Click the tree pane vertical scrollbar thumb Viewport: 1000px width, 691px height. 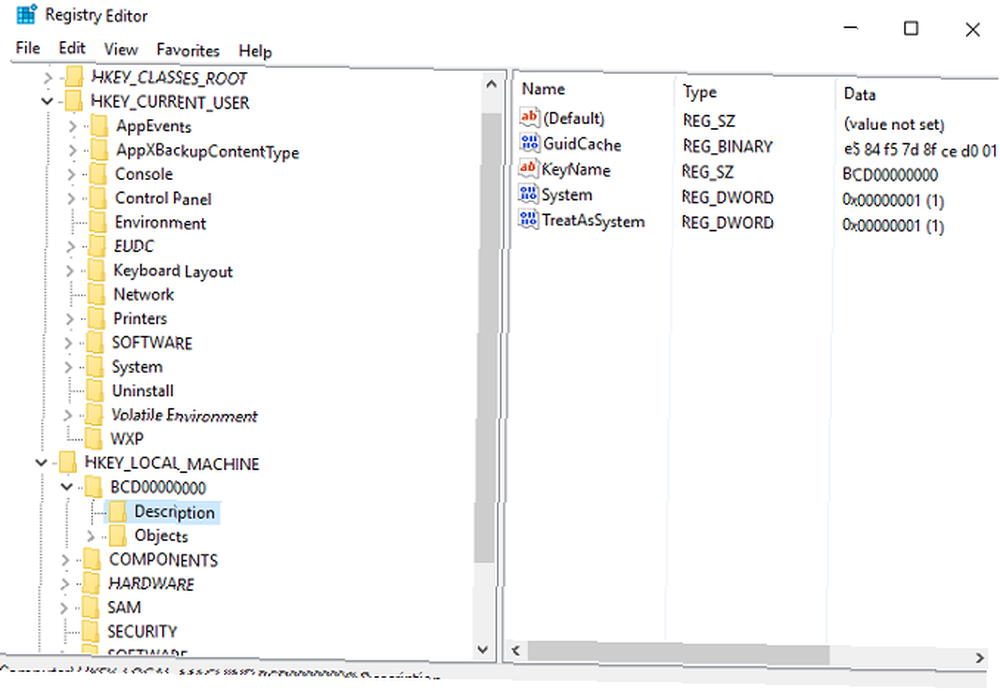pyautogui.click(x=489, y=338)
